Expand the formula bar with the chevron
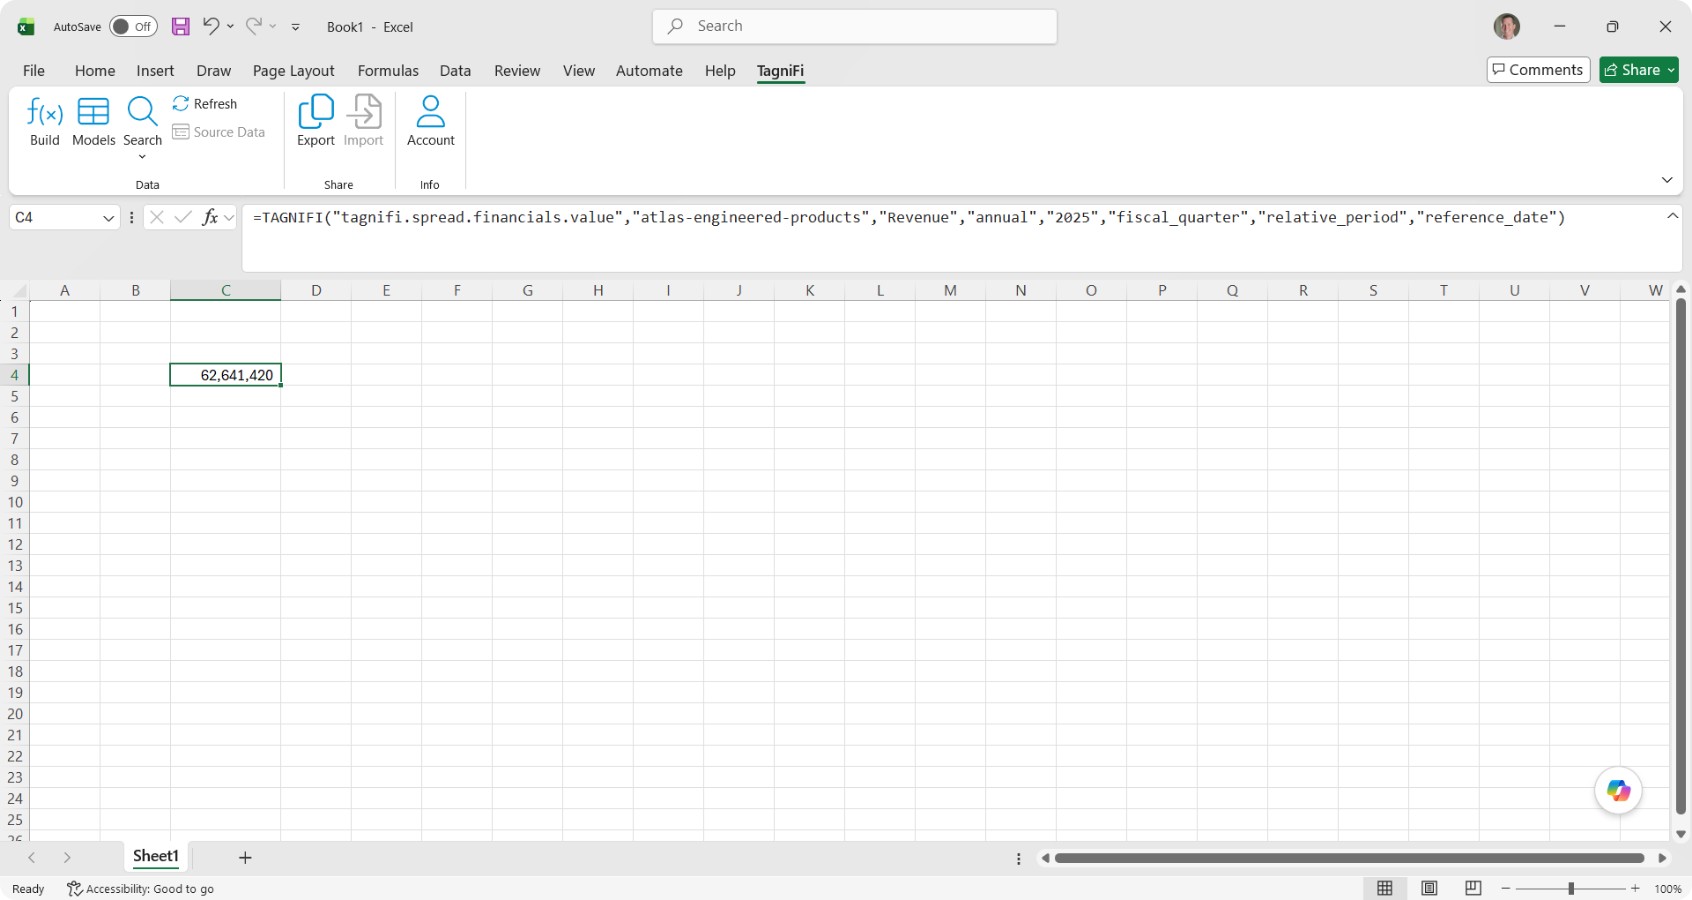 click(x=1672, y=216)
